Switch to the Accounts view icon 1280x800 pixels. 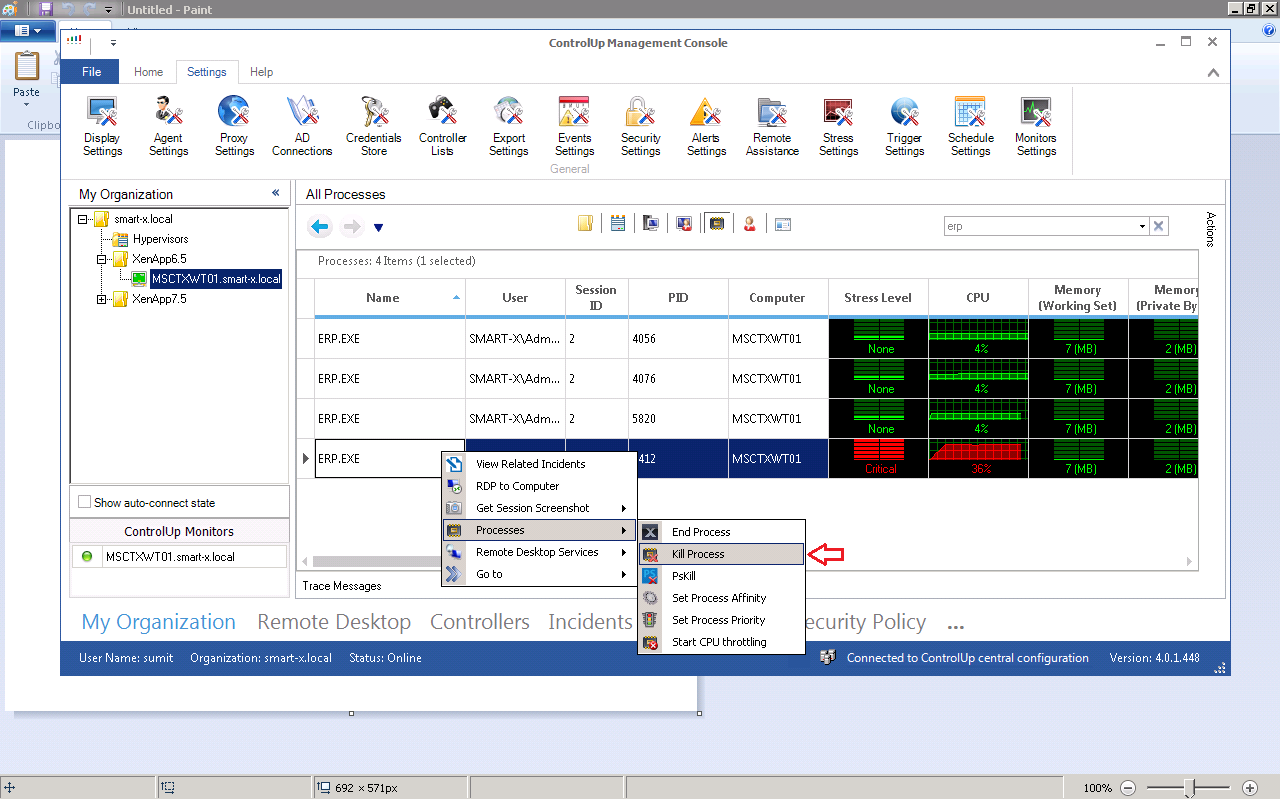coord(750,224)
